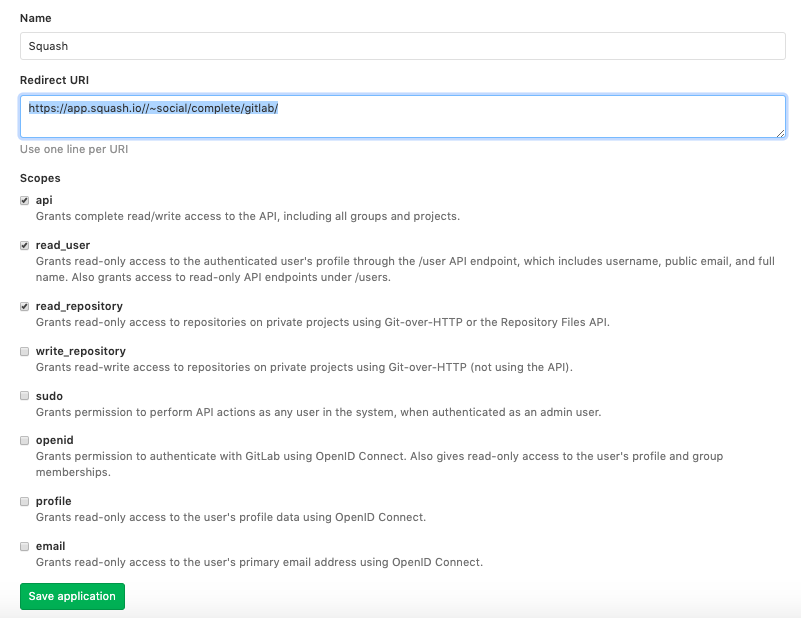Disable the read_repository scope checkbox
The width and height of the screenshot is (801, 618).
[x=25, y=306]
